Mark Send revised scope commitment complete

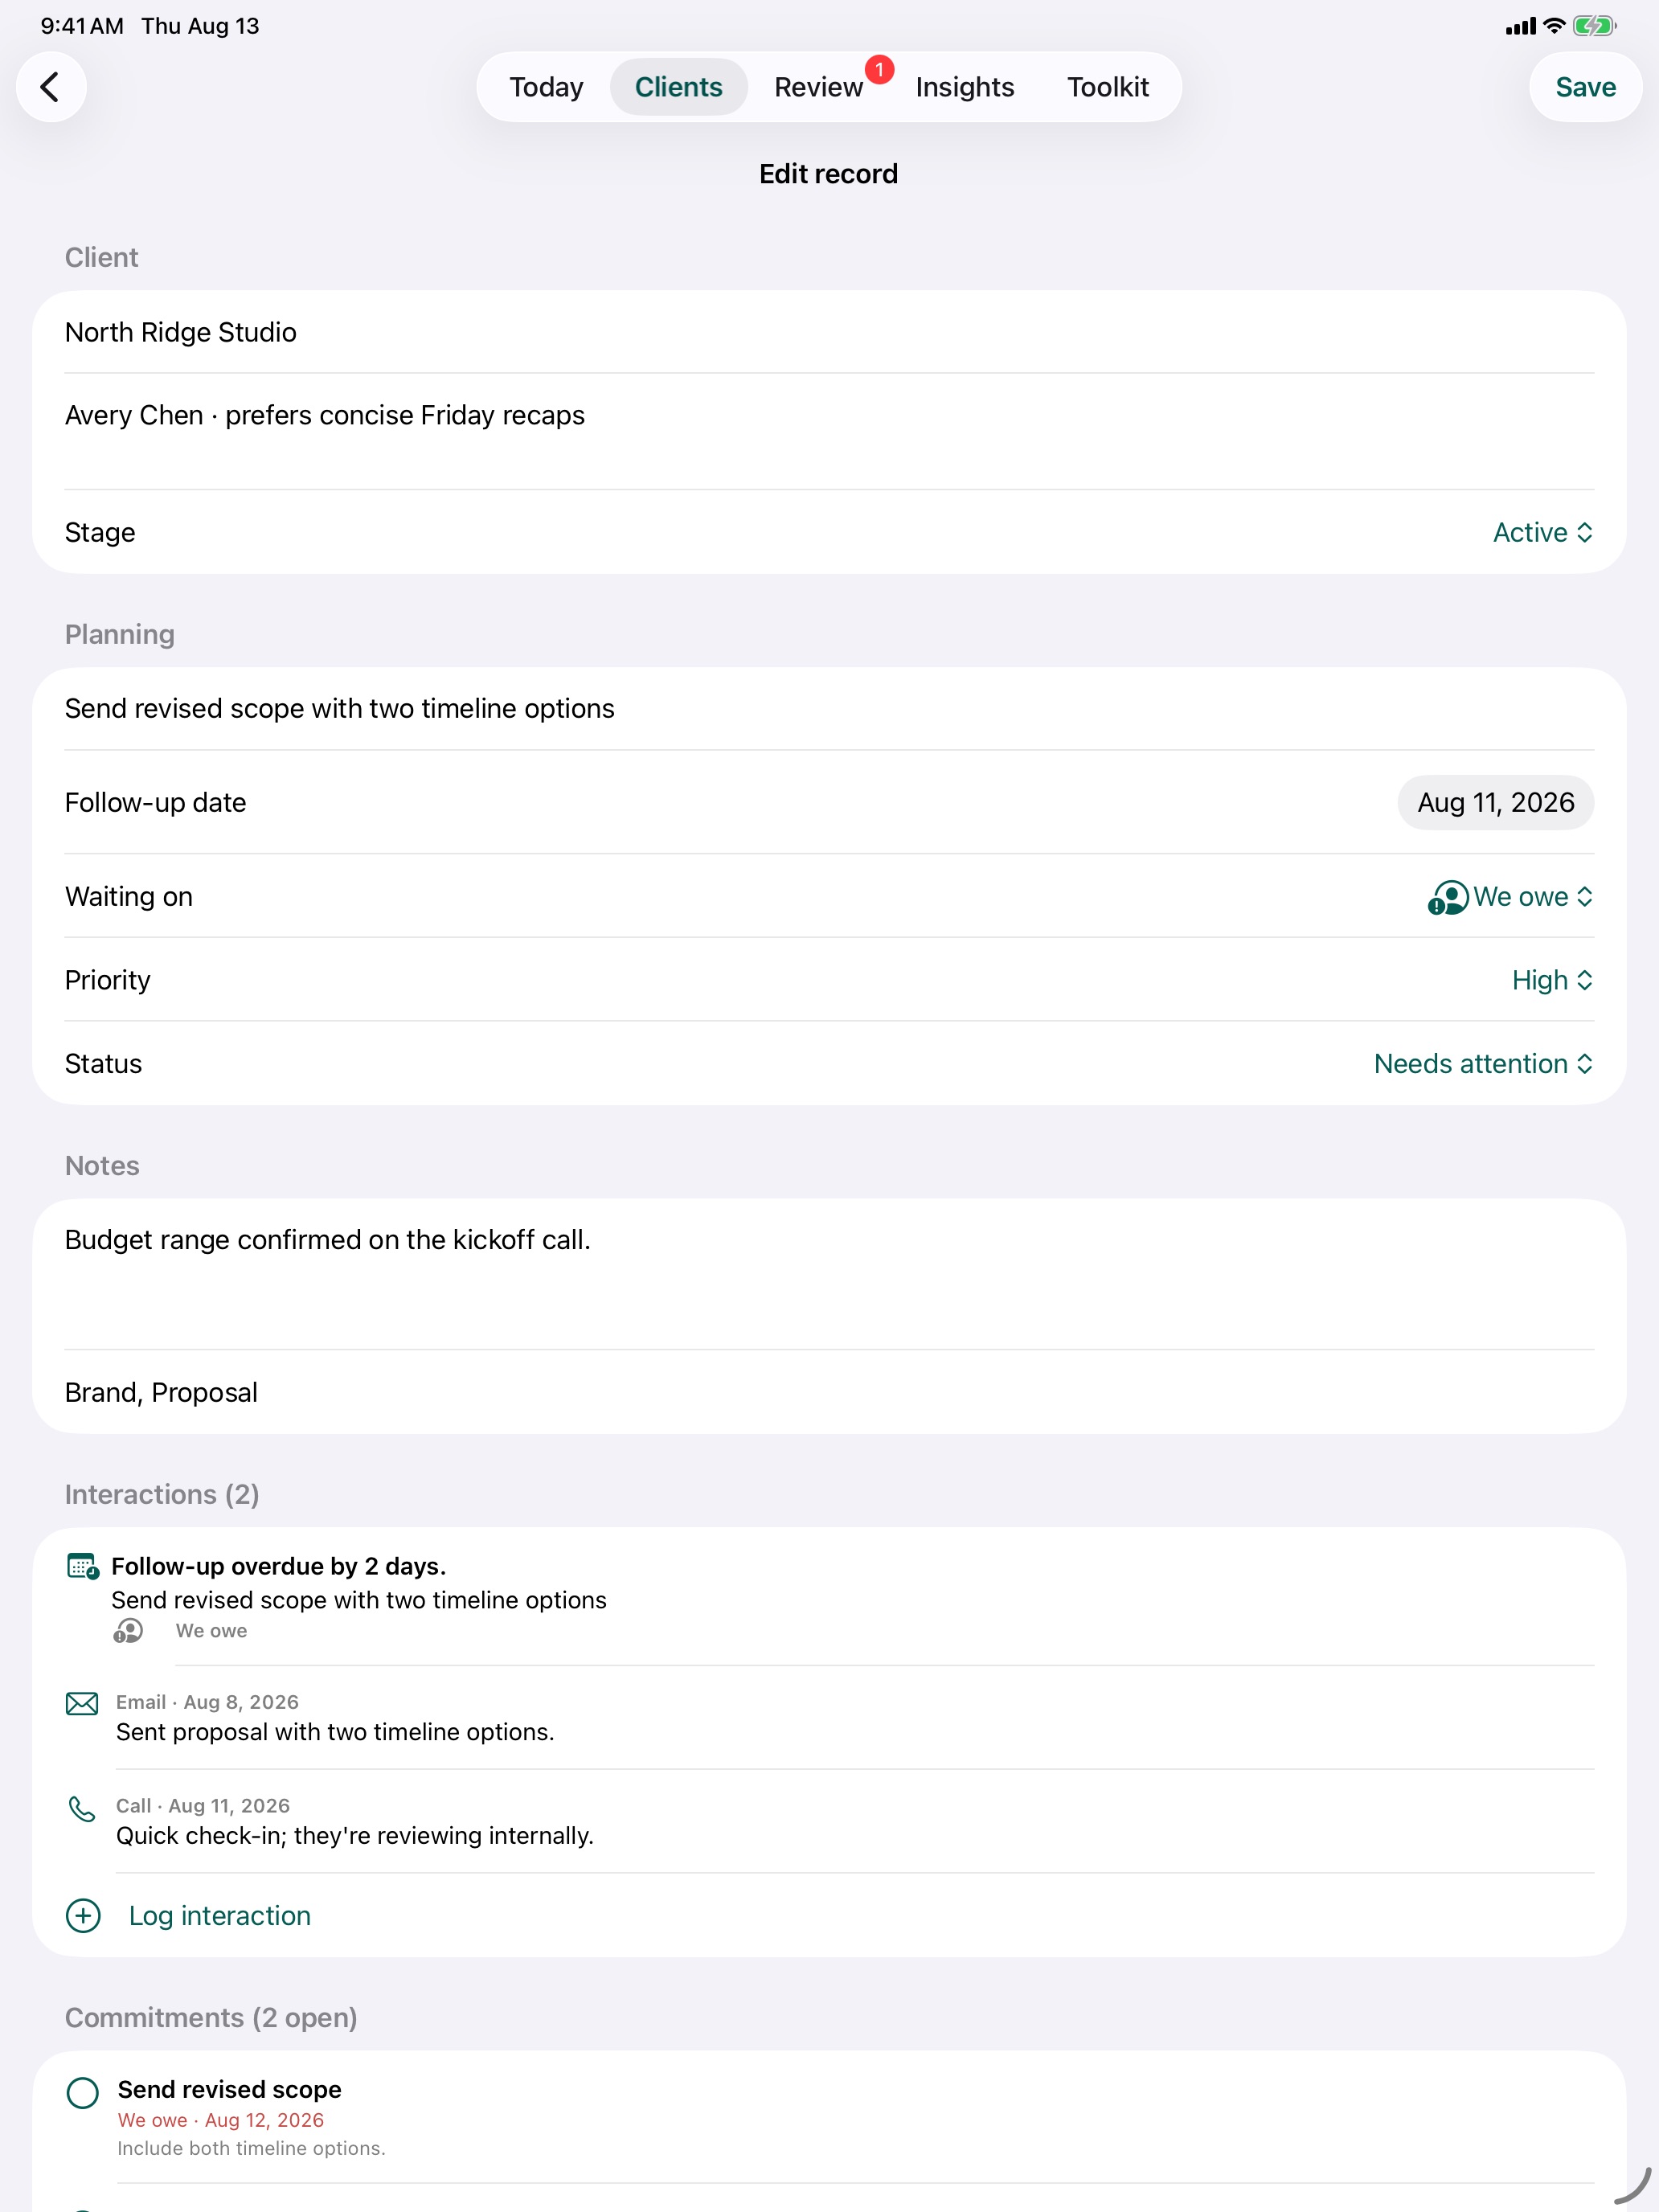pyautogui.click(x=82, y=2093)
